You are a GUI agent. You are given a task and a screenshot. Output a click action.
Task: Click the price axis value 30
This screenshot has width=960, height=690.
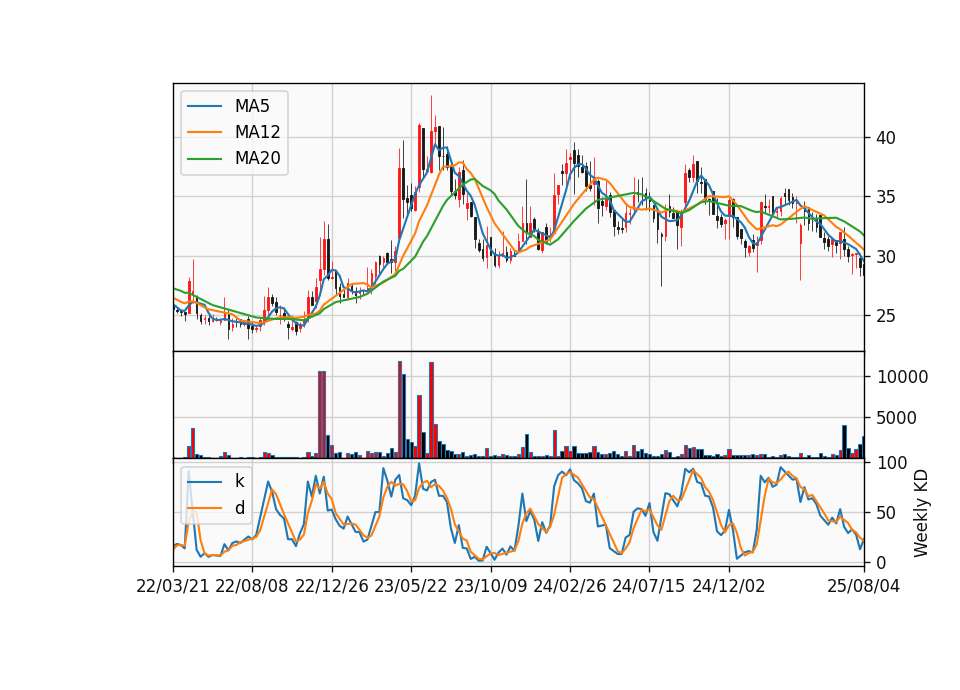click(886, 257)
